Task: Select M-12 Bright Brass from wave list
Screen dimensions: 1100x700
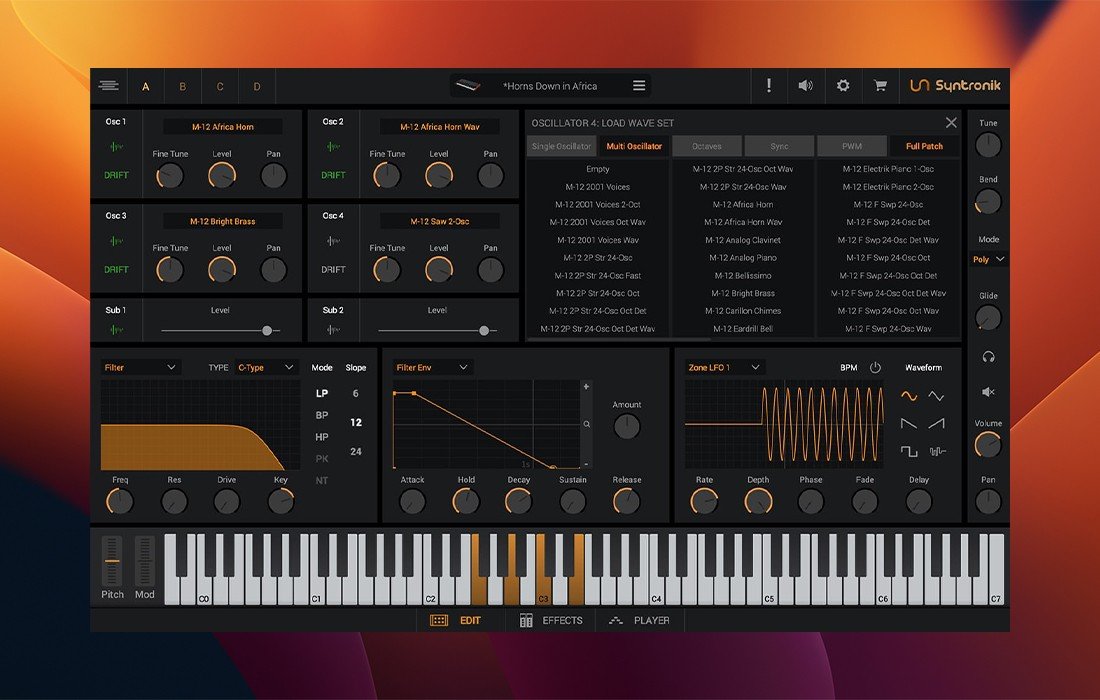Action: (x=743, y=293)
